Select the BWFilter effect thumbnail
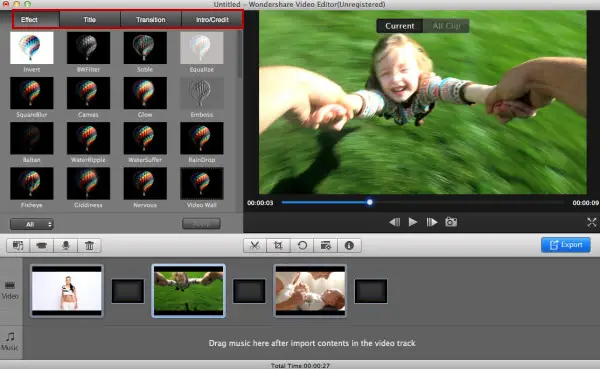Screen dimensions: 600x369 point(88,48)
